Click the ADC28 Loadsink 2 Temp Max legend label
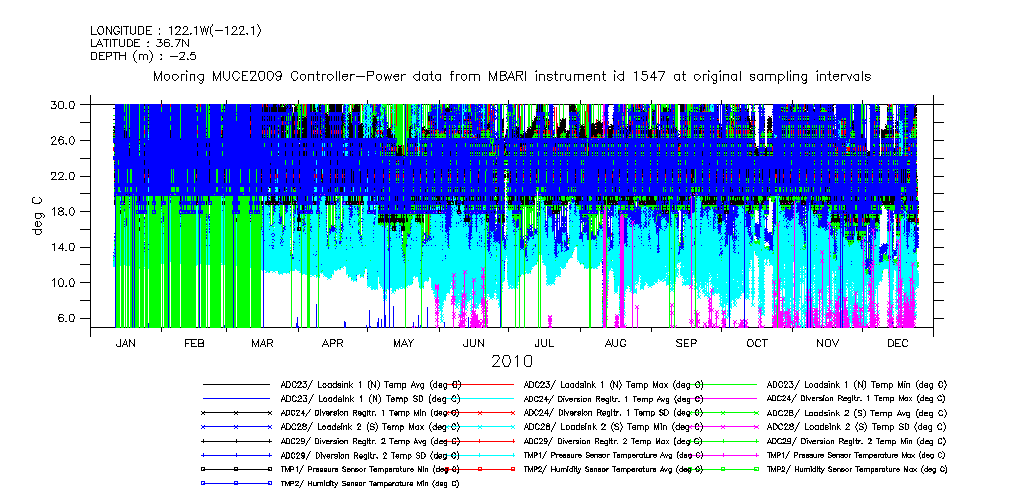The width and height of the screenshot is (1009, 504). (x=370, y=426)
